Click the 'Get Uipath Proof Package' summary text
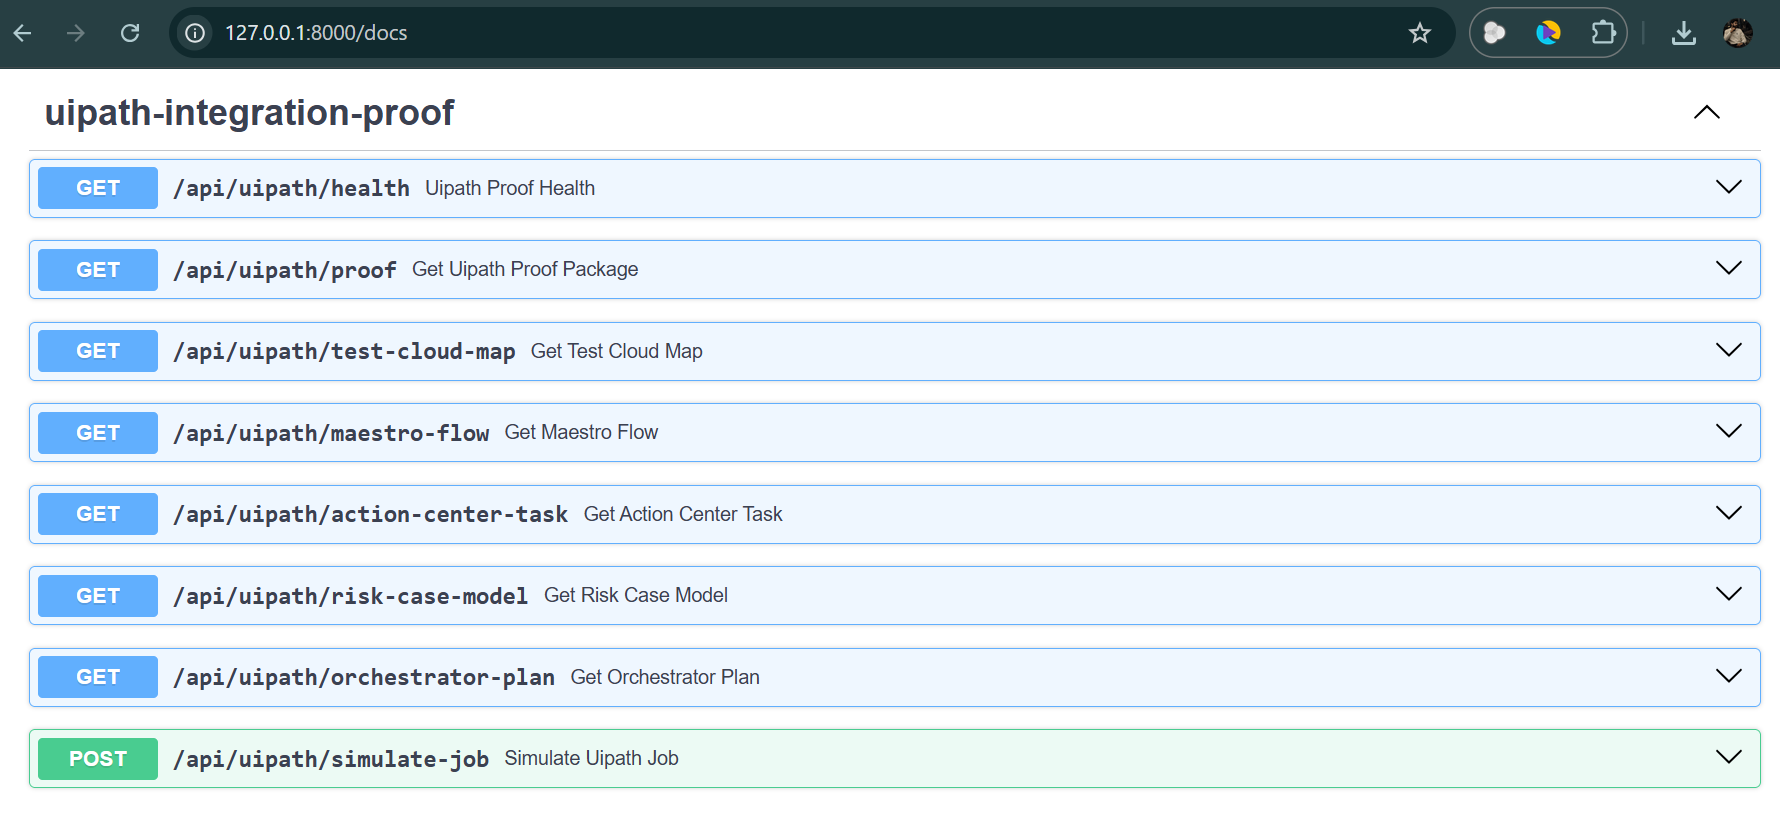 [525, 269]
